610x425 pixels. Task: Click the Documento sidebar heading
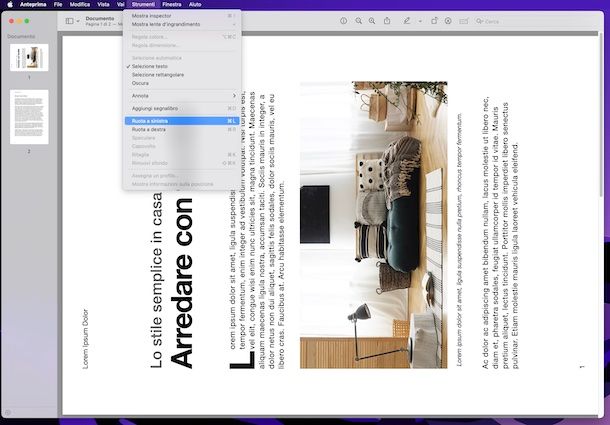click(21, 36)
